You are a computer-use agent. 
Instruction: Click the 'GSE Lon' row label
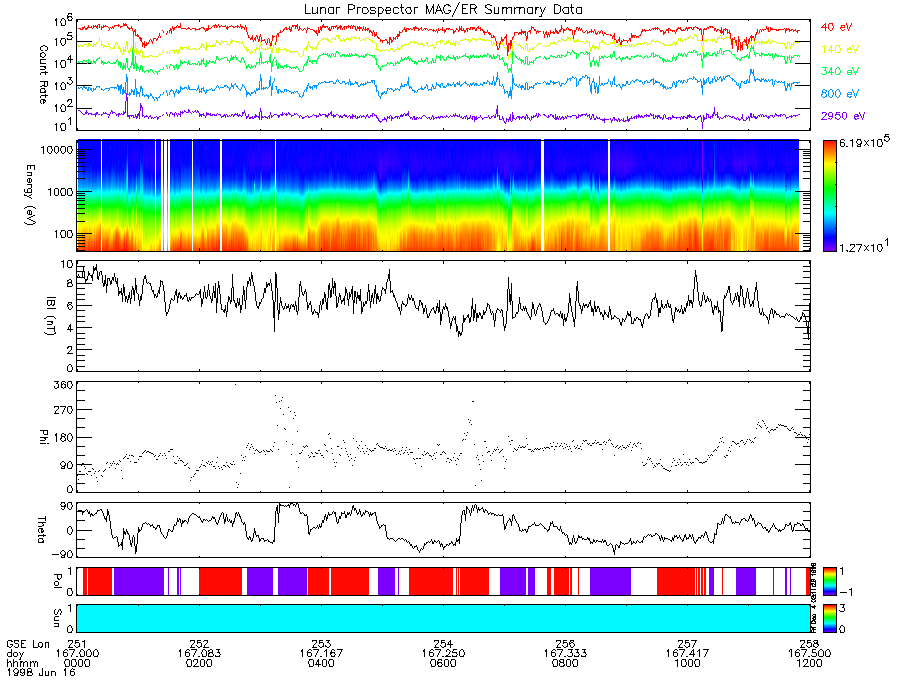(28, 644)
